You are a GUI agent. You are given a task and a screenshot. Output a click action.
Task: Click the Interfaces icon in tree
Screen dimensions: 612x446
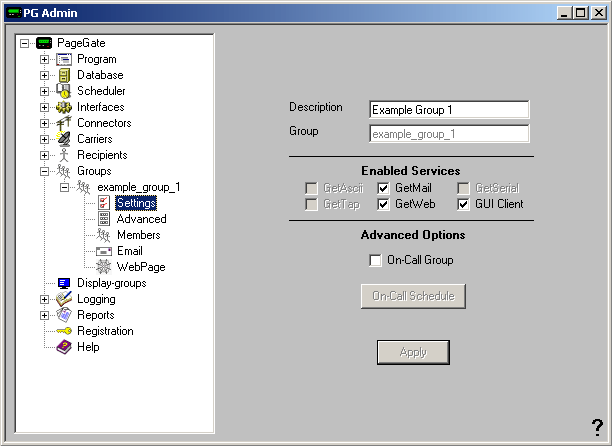click(x=64, y=107)
